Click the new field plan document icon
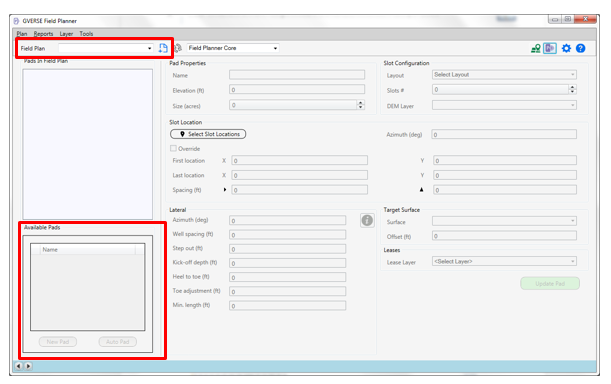 pos(163,48)
